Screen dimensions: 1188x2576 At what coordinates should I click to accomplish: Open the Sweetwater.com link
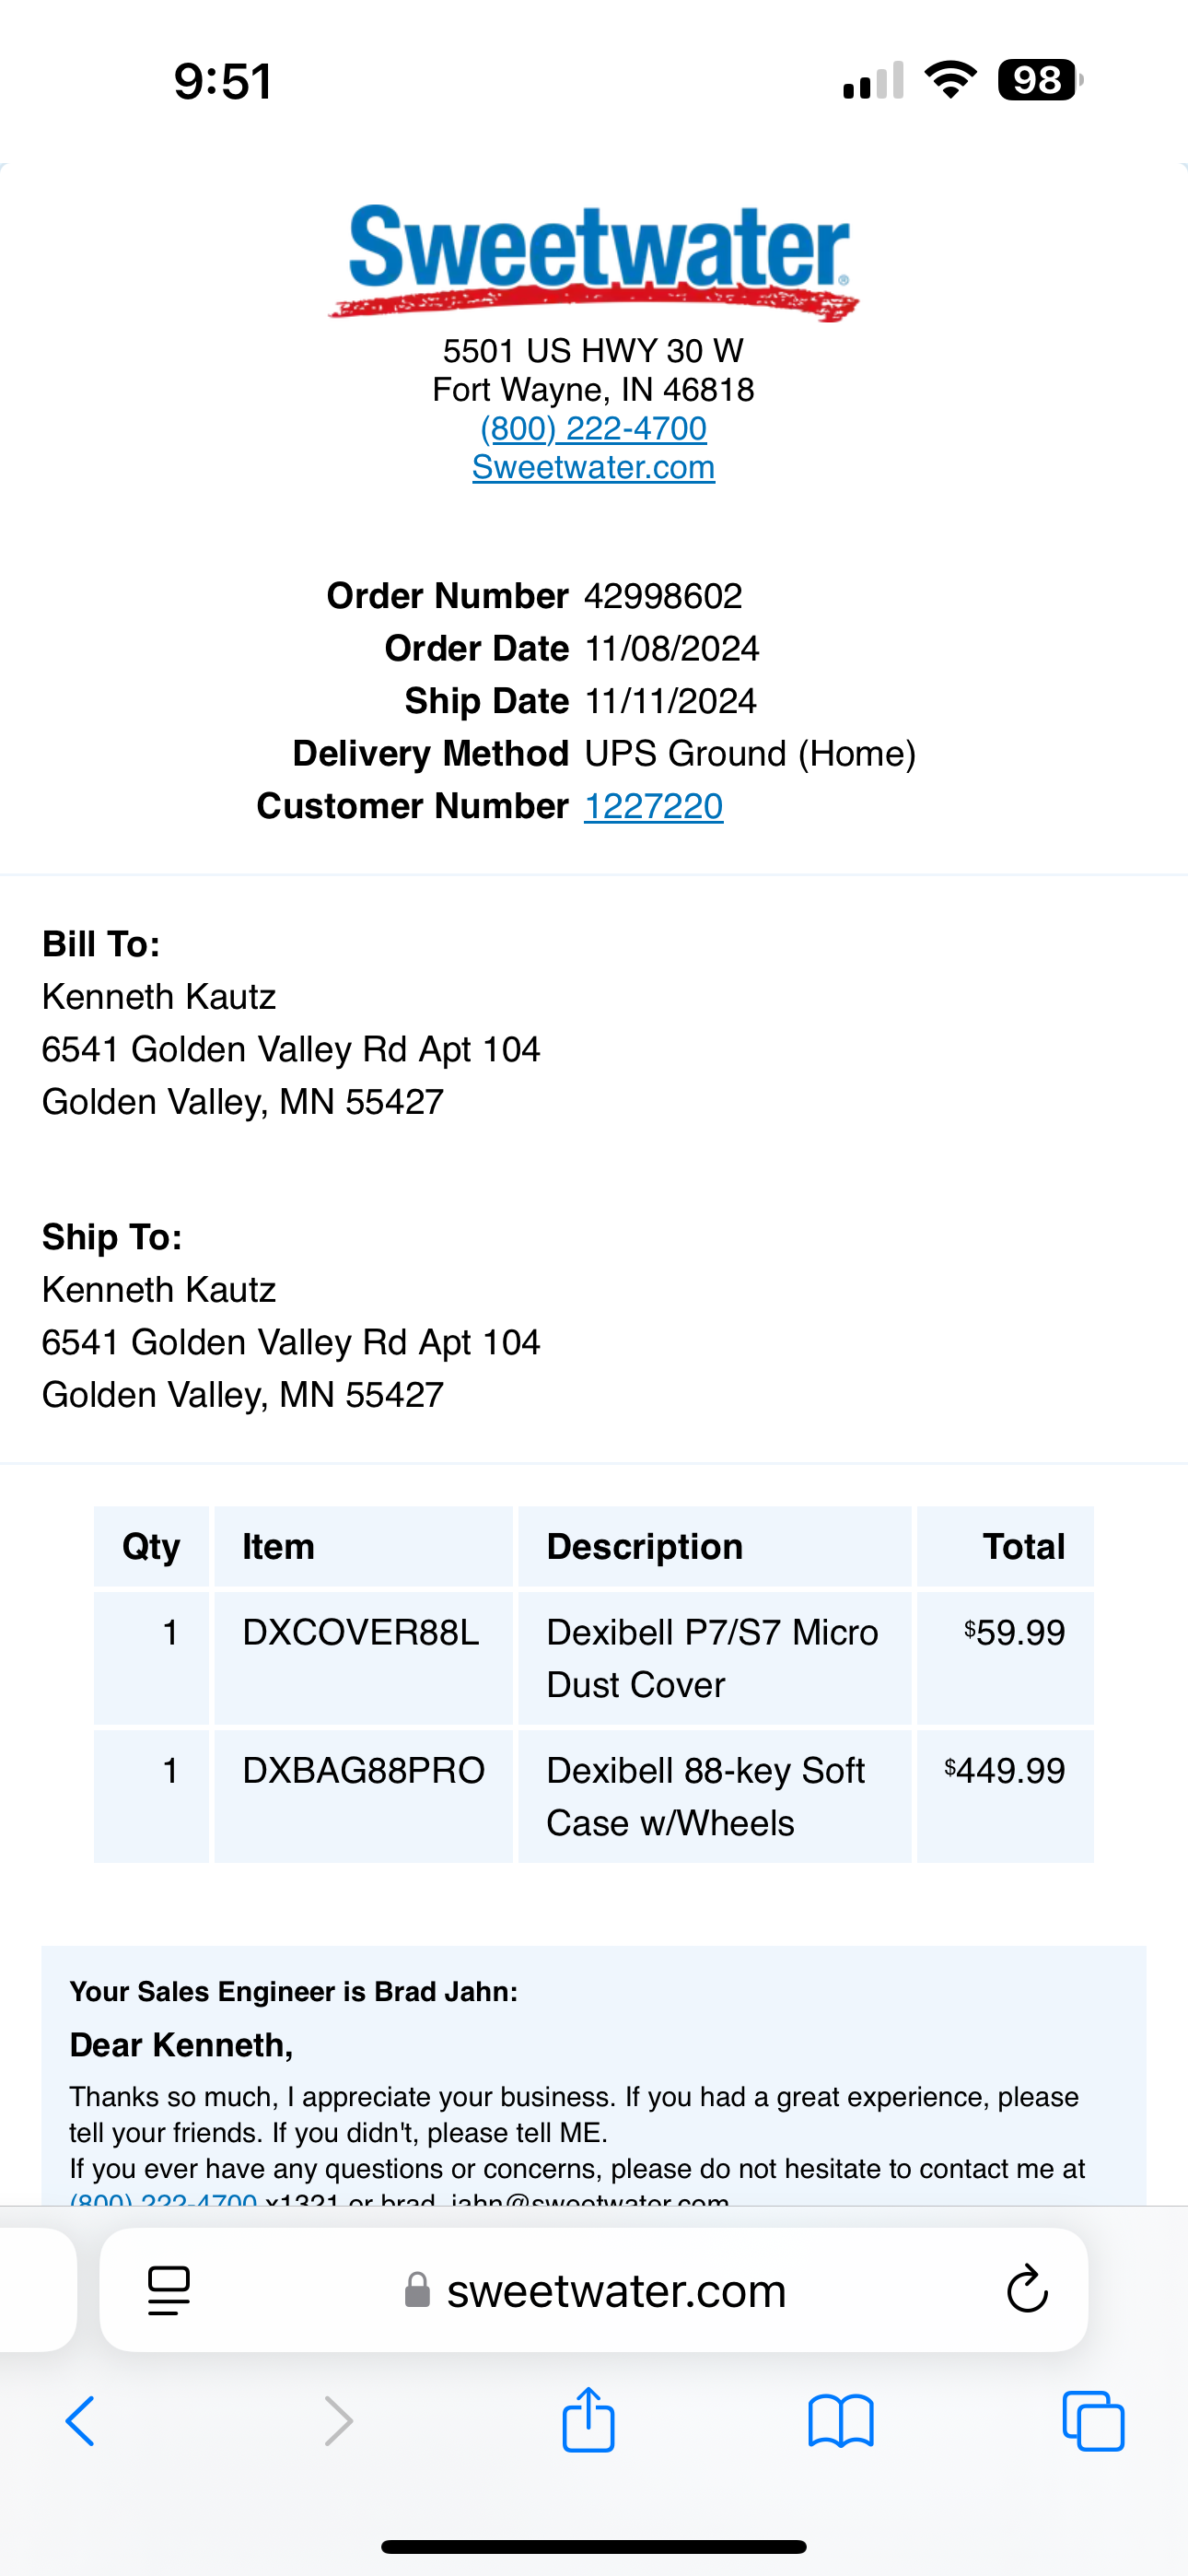click(x=594, y=468)
